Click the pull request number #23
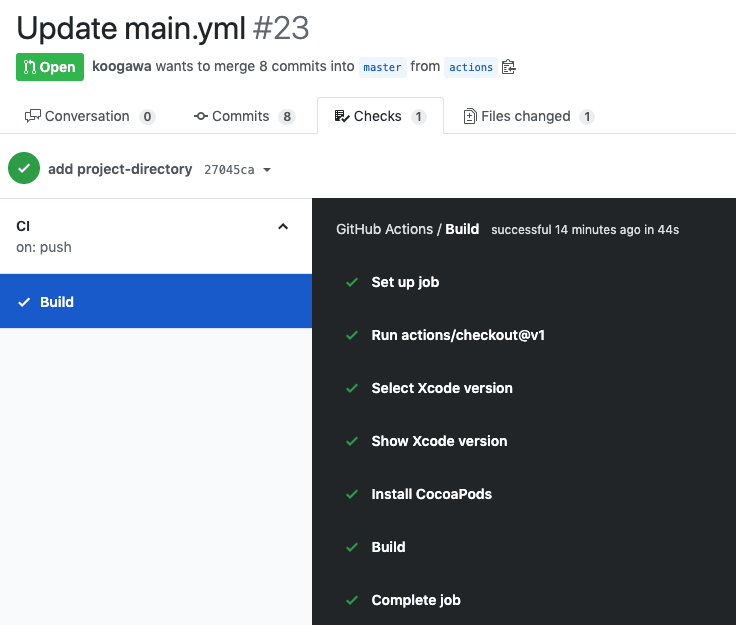Viewport: 736px width, 625px height. pos(281,28)
